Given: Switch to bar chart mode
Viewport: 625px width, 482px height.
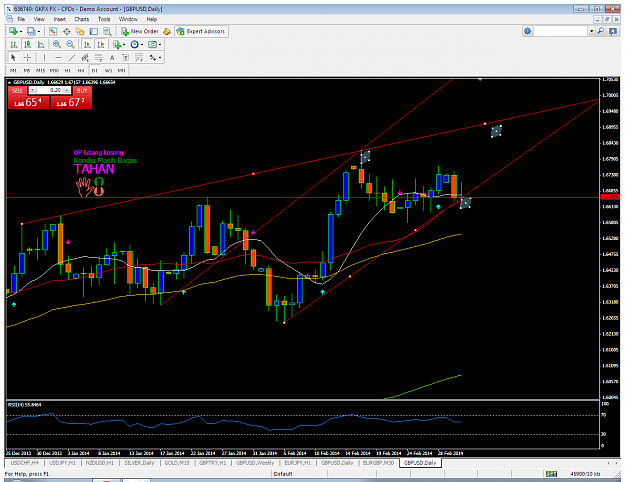Looking at the screenshot, I should tap(14, 45).
